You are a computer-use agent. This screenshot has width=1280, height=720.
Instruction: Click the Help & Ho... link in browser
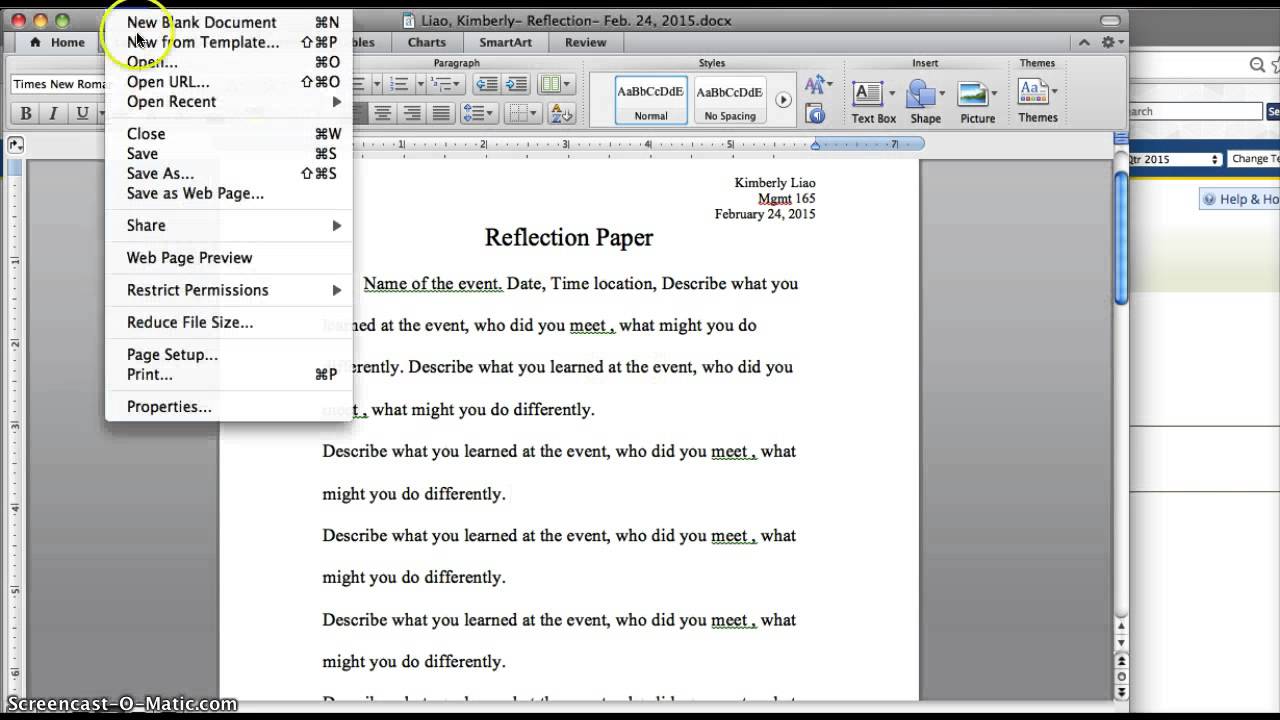pyautogui.click(x=1240, y=199)
